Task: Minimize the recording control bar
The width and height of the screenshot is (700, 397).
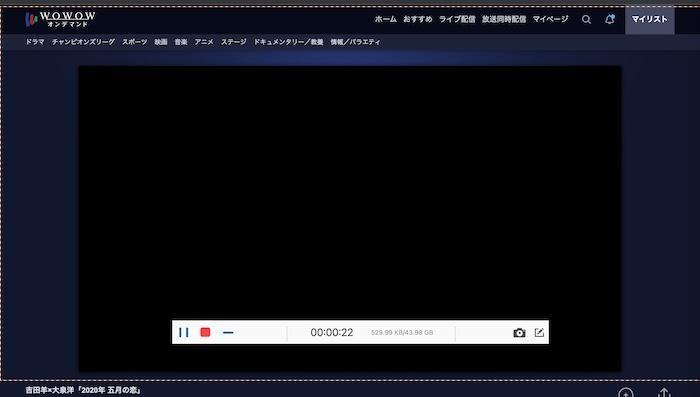Action: click(228, 333)
